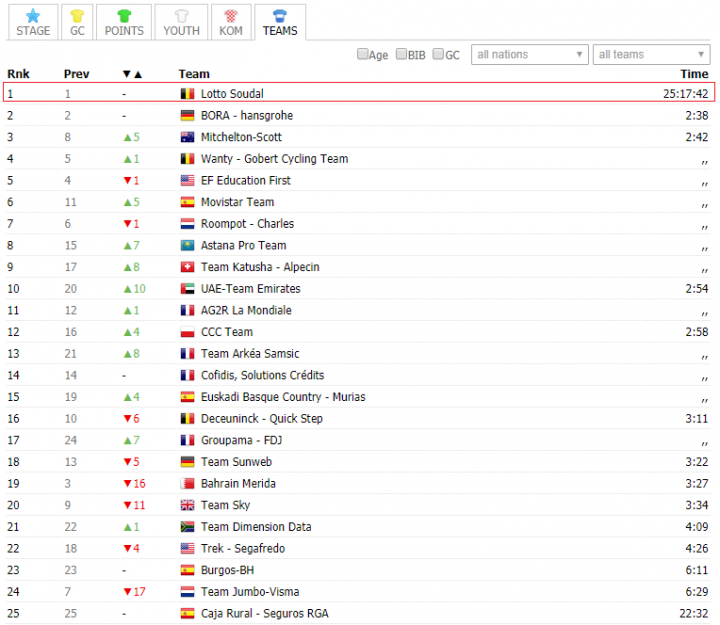
Task: Open Deceuninck - Quick Step link
Action: [x=262, y=418]
